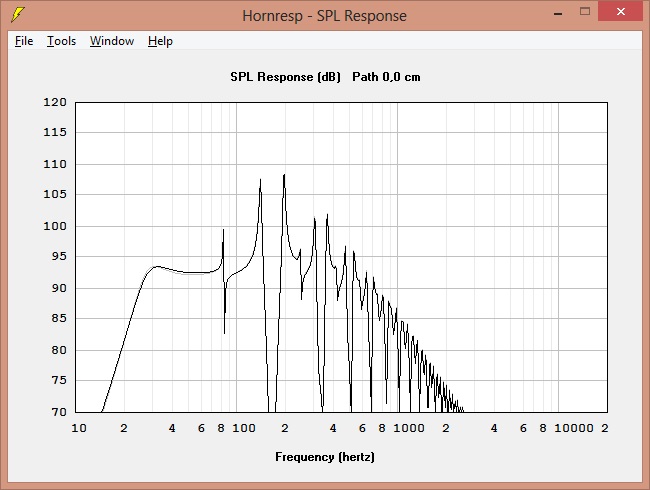
Task: Click the 105 dB y-axis label
Action: [55, 194]
